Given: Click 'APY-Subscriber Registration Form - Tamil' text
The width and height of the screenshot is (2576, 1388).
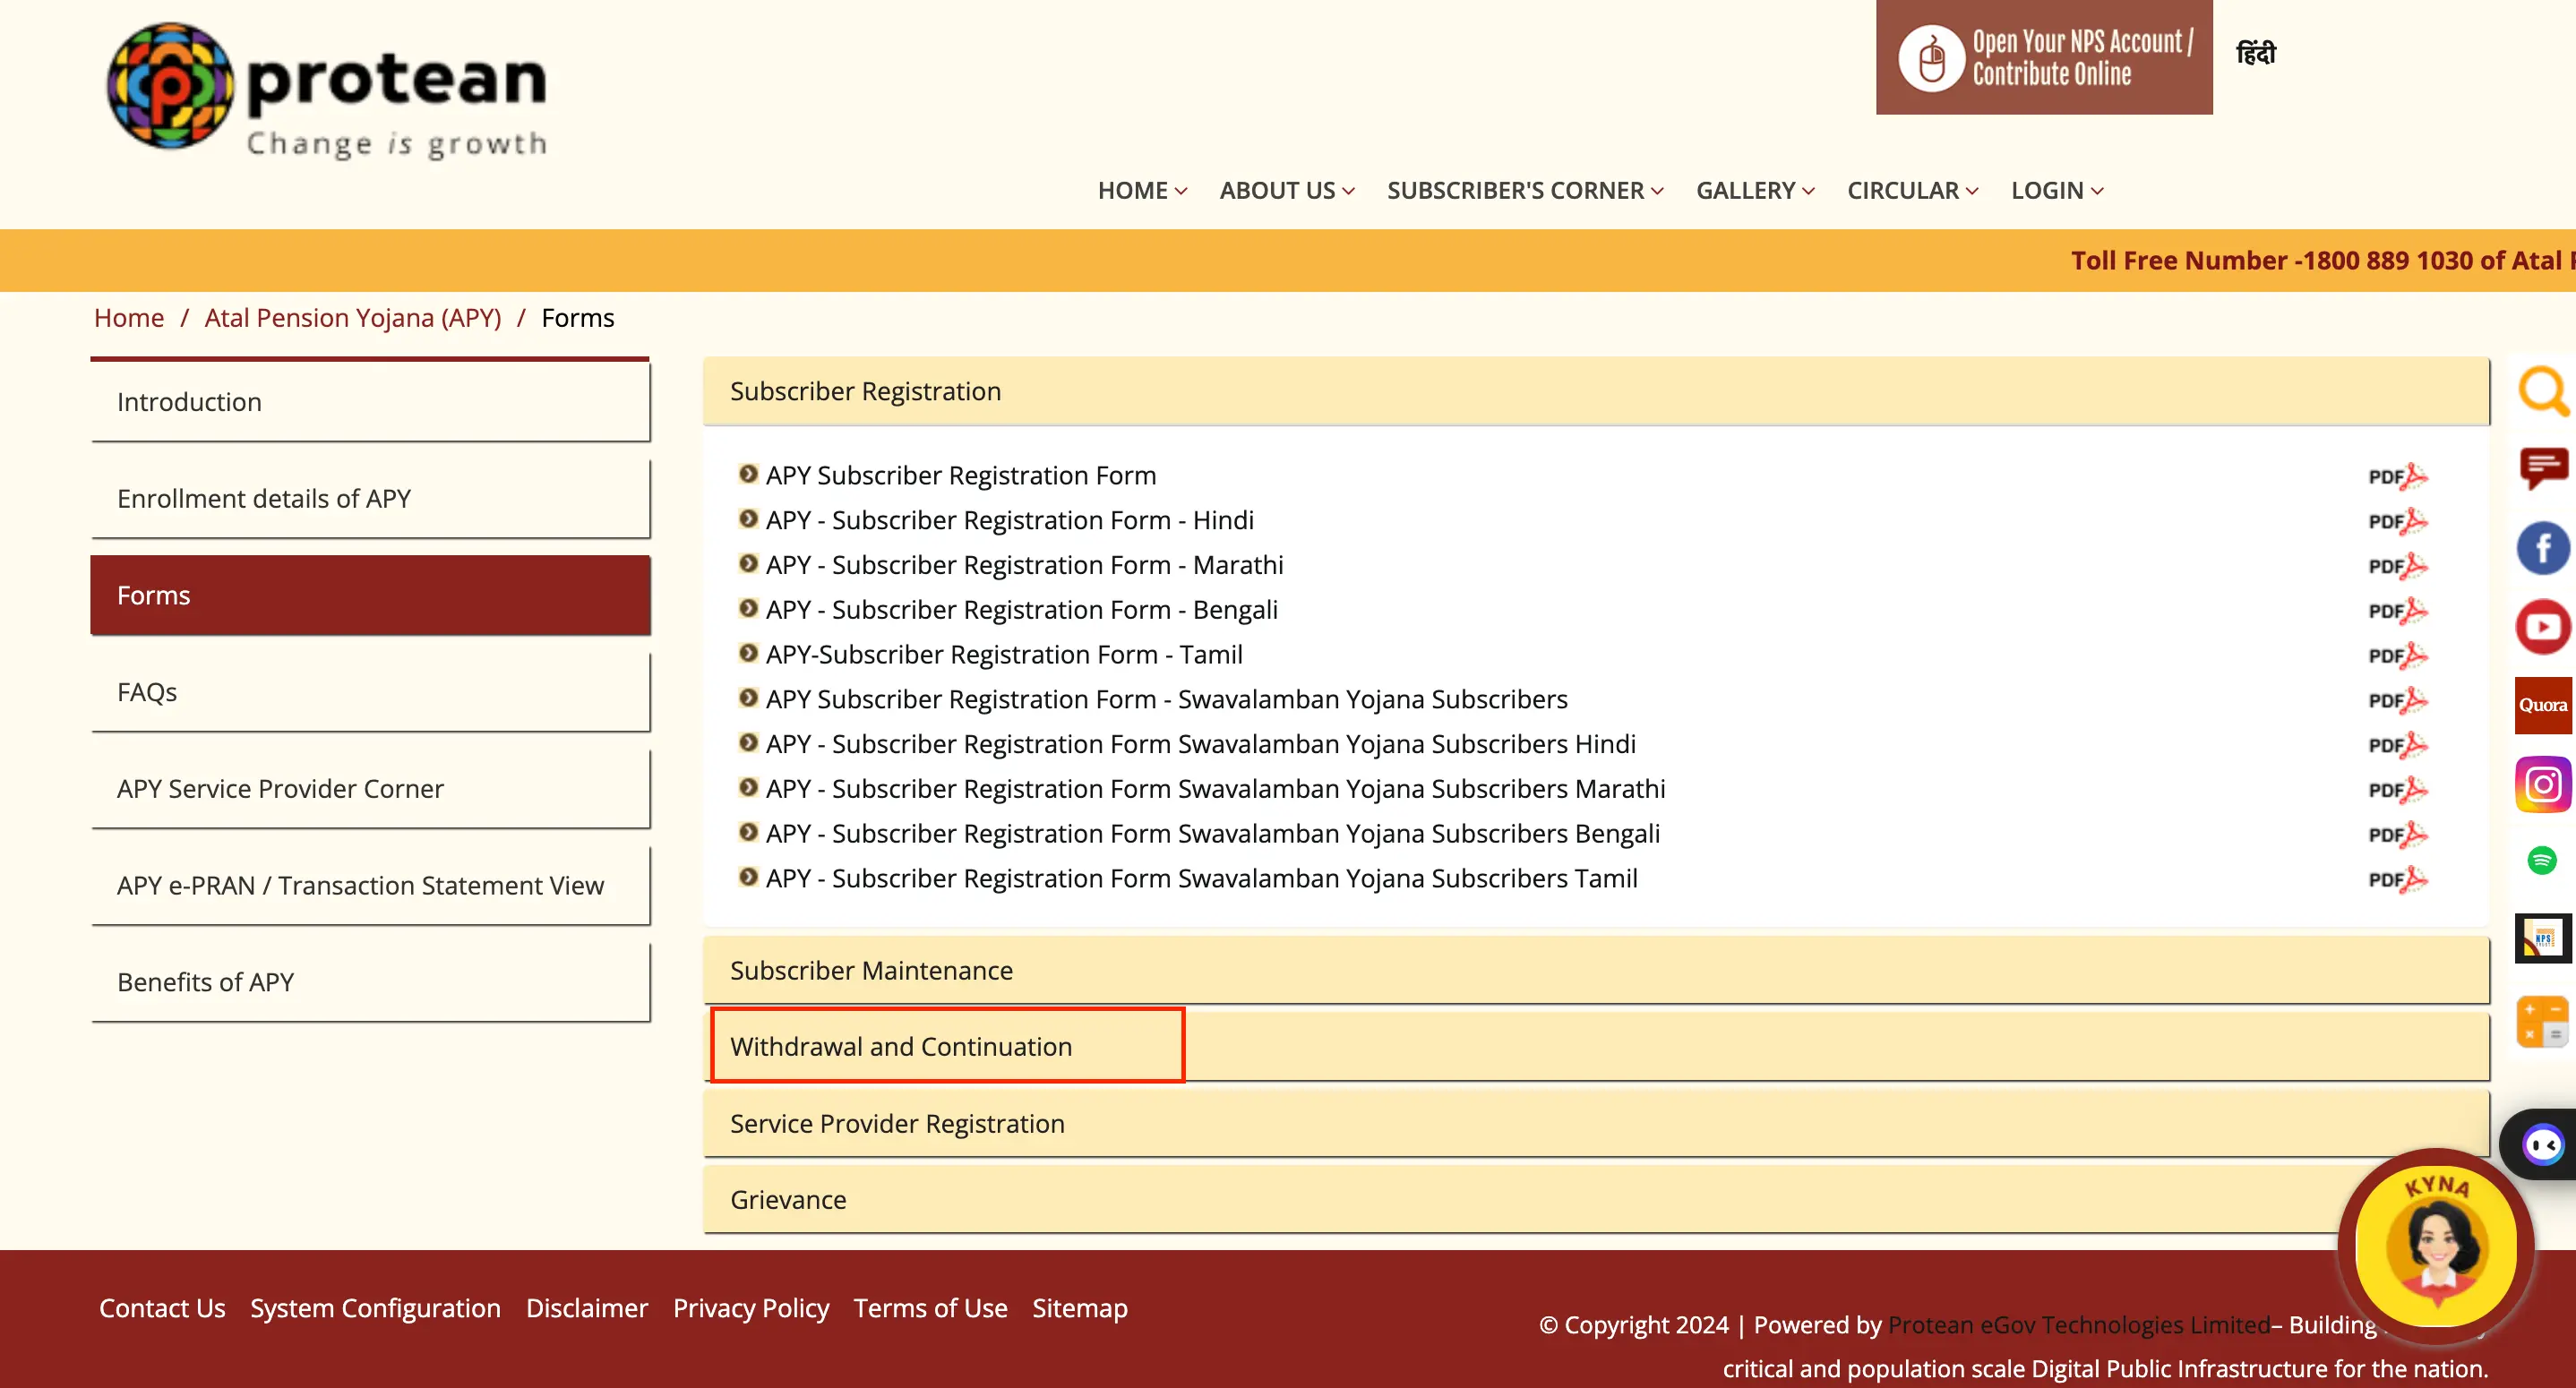Looking at the screenshot, I should tap(1004, 656).
